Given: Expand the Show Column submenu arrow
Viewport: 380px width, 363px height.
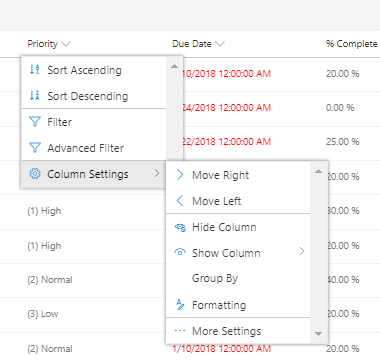Looking at the screenshot, I should tap(302, 251).
